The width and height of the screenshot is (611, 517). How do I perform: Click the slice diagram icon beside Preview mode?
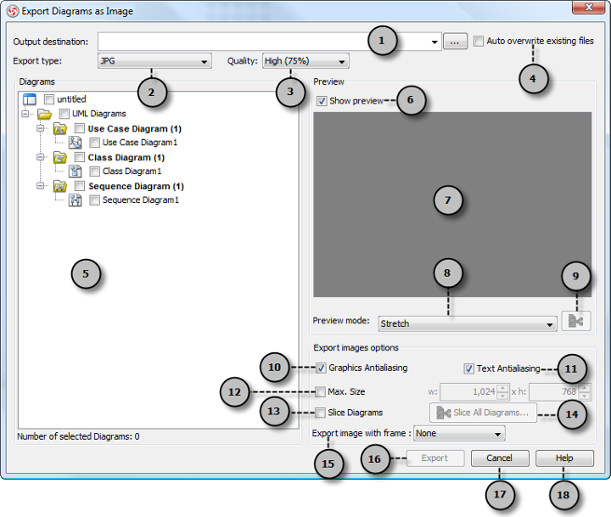[576, 321]
